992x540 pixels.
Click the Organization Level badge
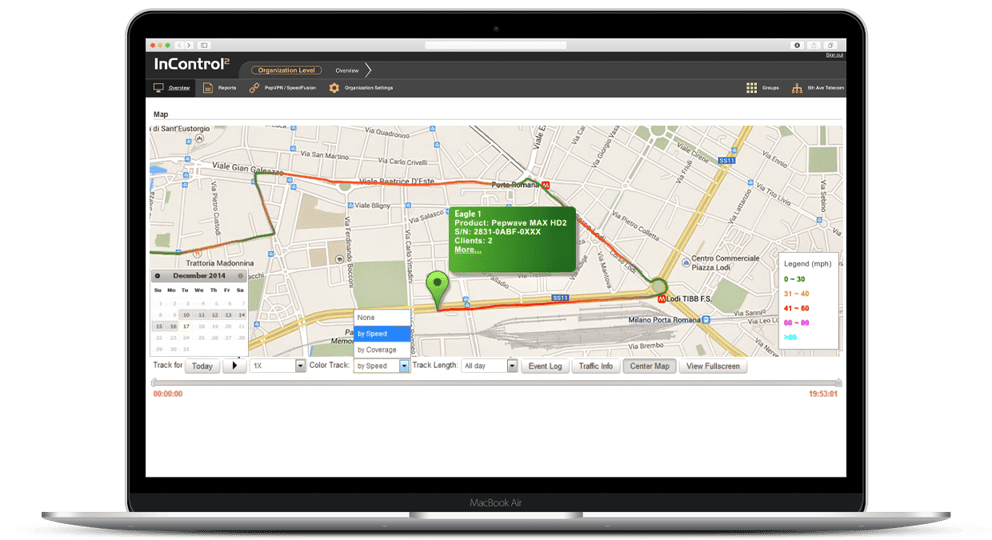(287, 70)
